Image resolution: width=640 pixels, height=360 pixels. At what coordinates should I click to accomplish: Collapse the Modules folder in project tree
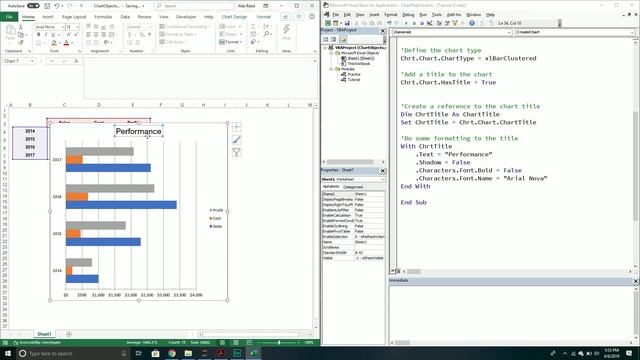click(331, 69)
